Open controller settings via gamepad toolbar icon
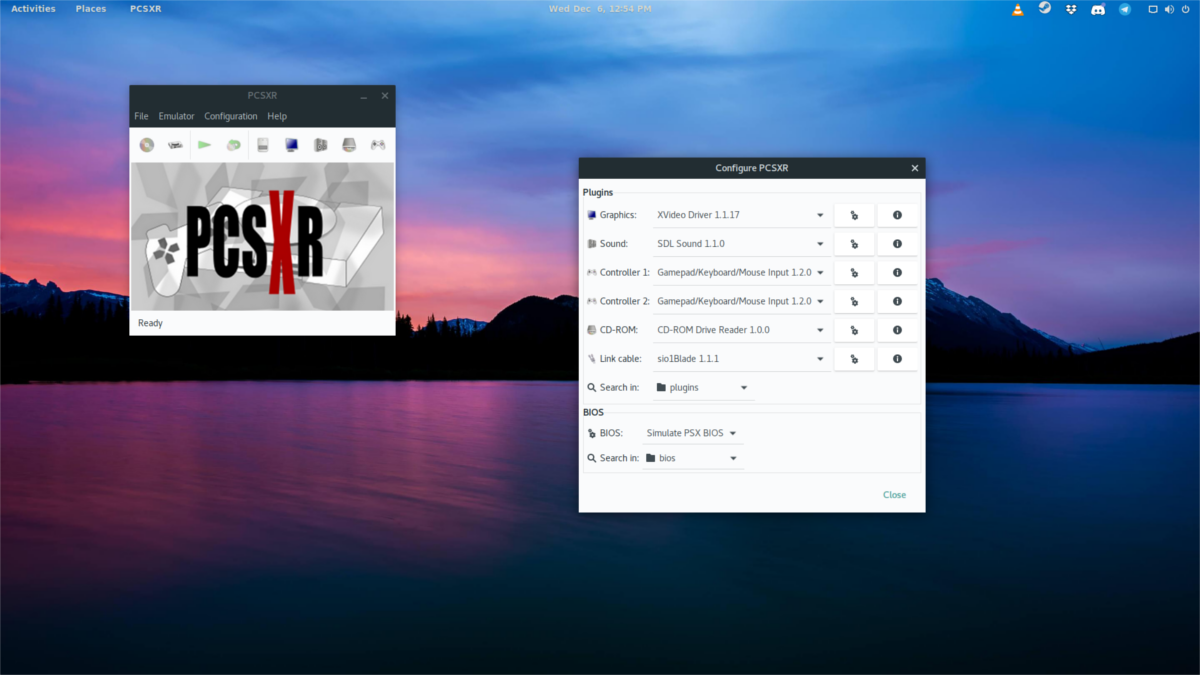The image size is (1200, 675). [378, 145]
